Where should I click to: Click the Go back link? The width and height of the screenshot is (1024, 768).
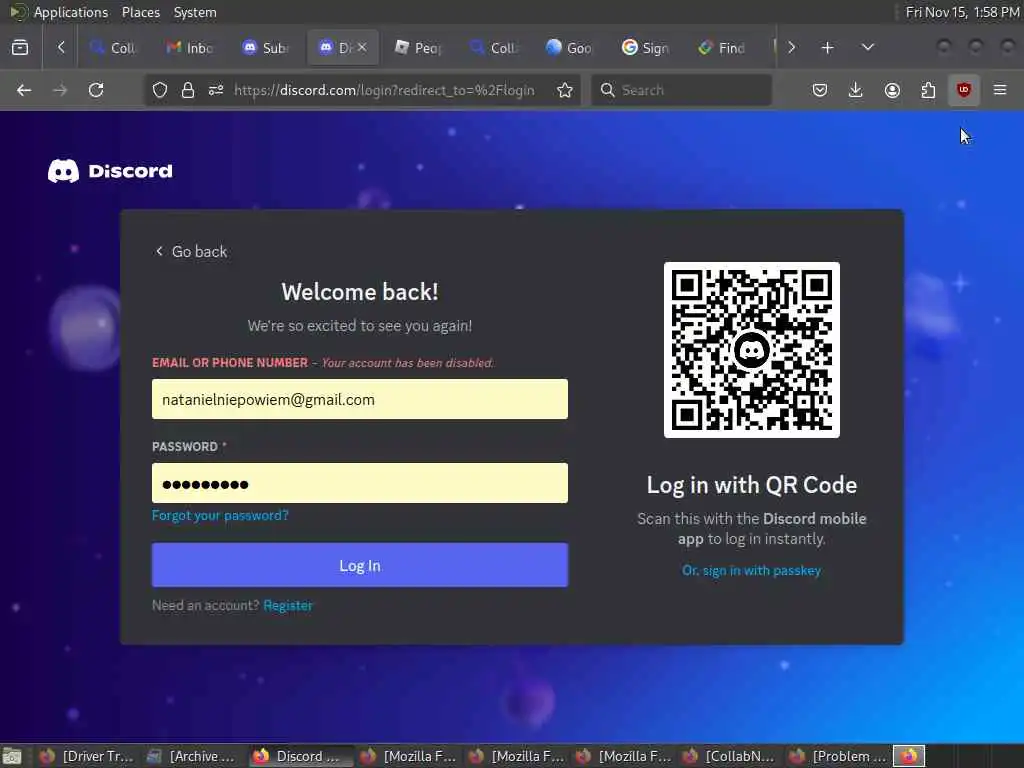pyautogui.click(x=191, y=251)
